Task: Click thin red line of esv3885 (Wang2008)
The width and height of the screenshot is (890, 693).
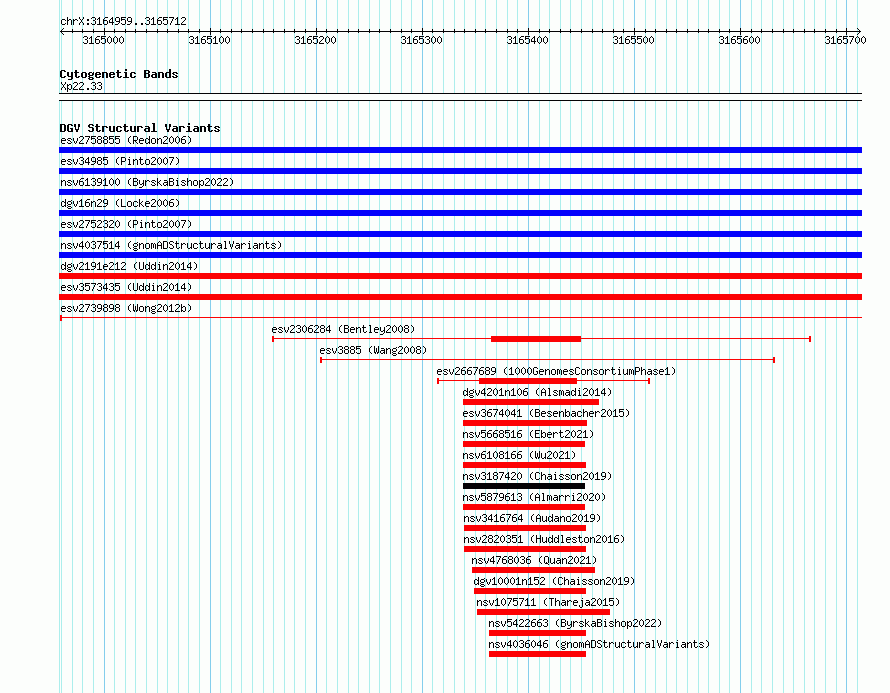Action: coord(548,360)
